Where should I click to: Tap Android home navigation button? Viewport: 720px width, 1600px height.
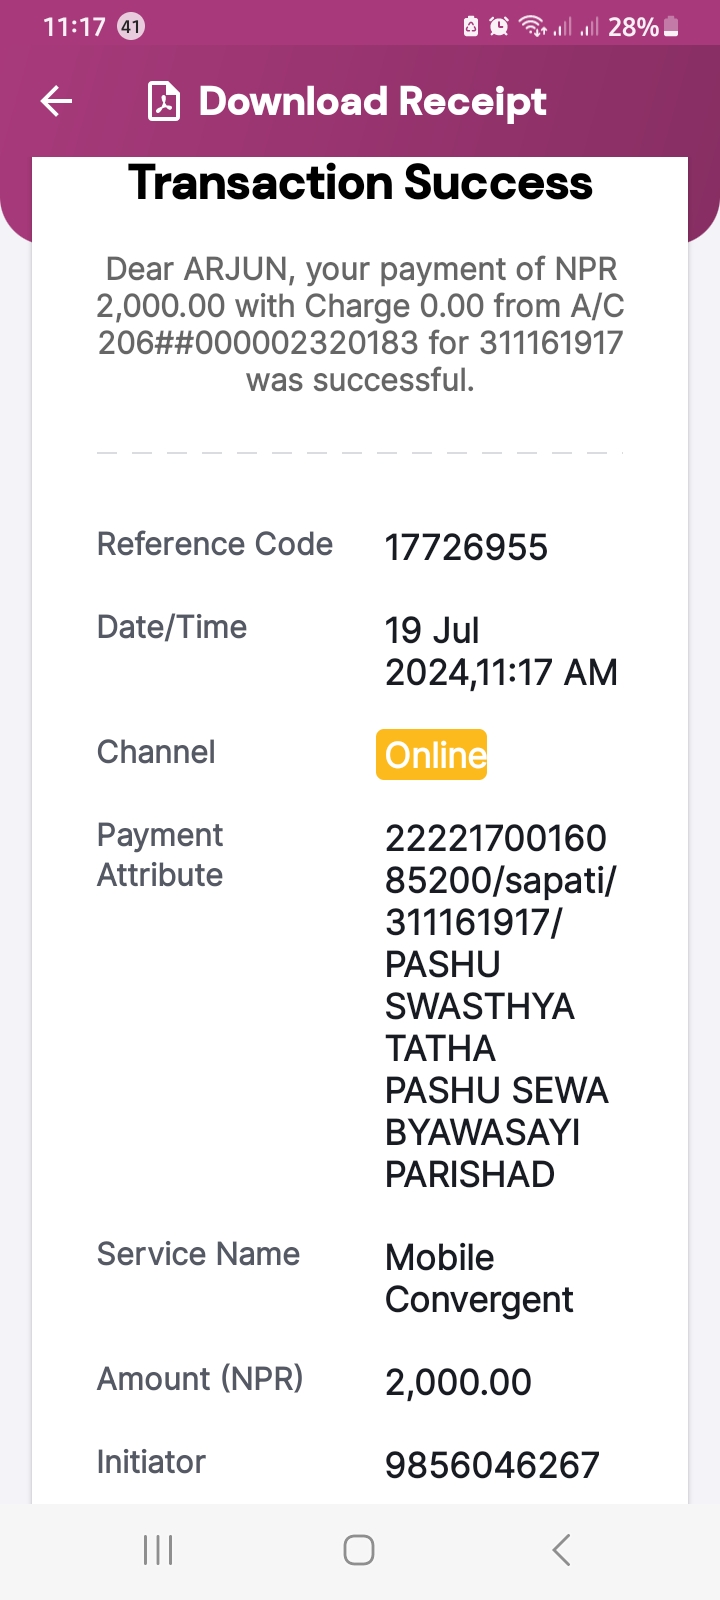[x=359, y=1550]
